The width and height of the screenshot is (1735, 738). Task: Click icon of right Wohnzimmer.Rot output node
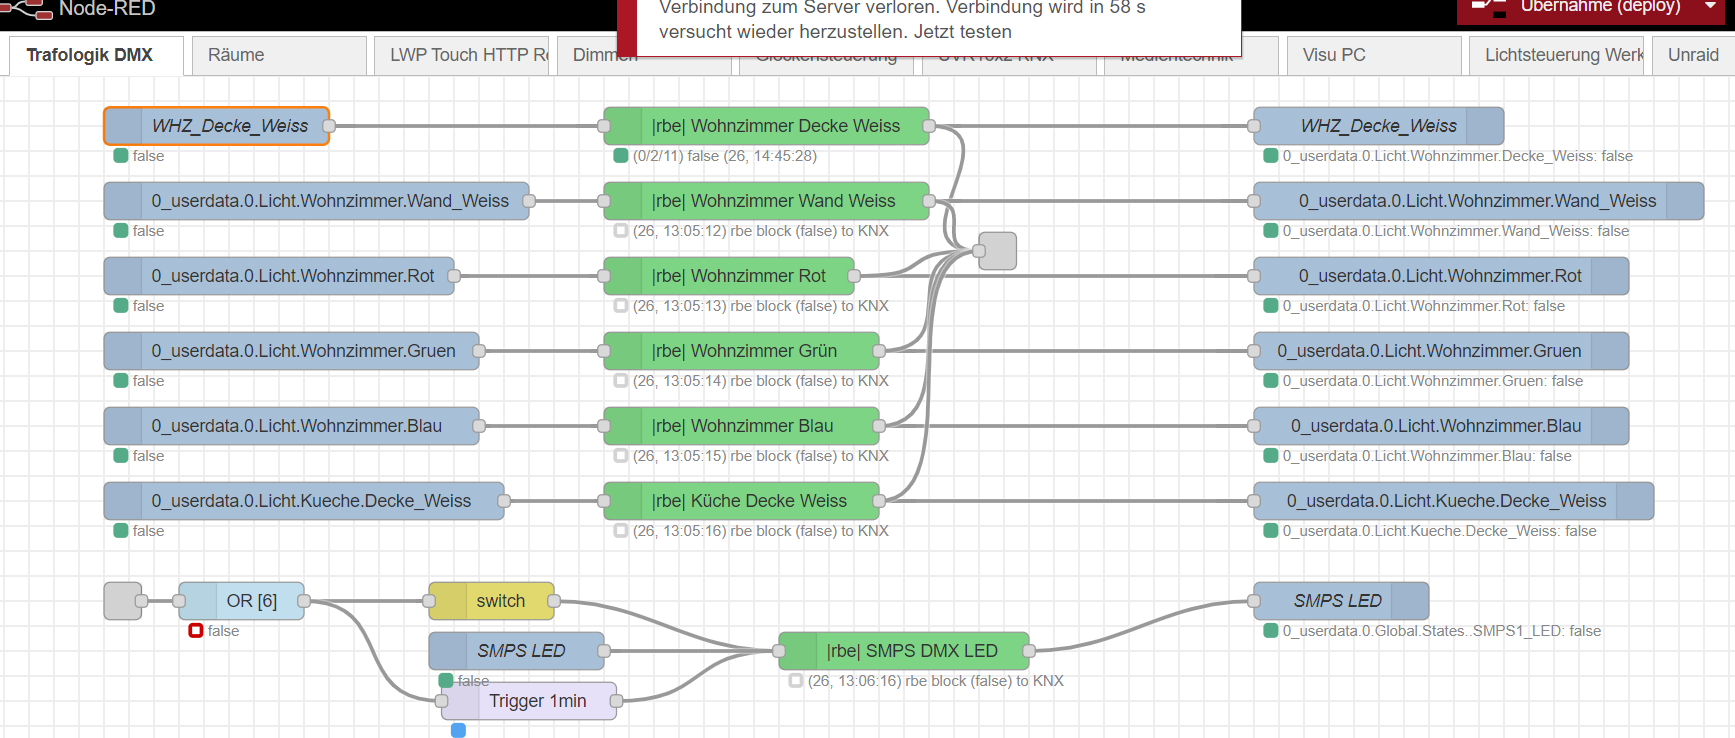[x=1610, y=276]
